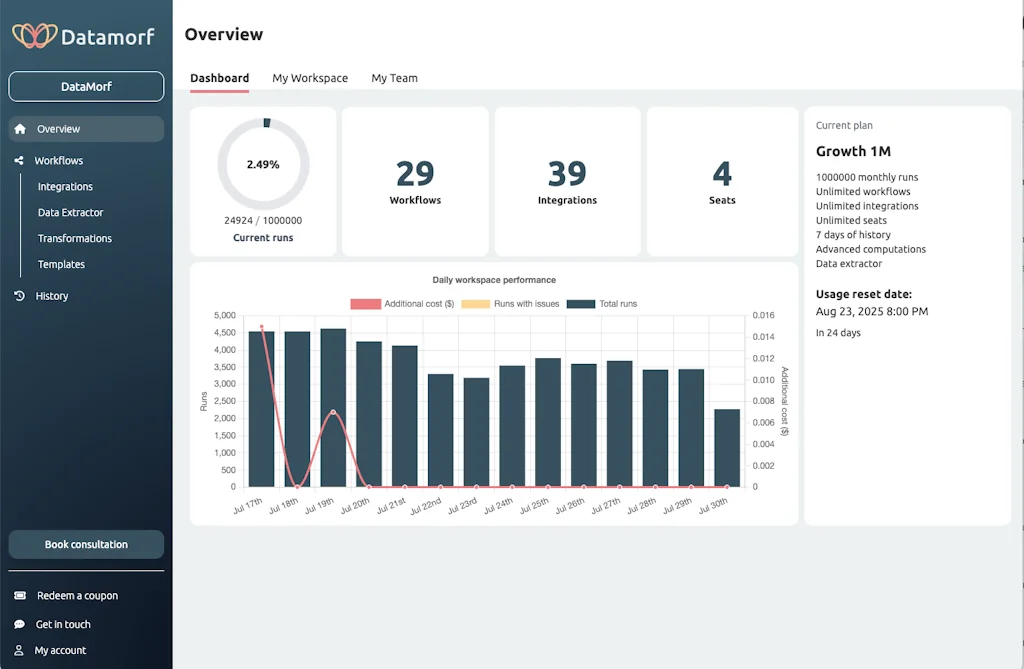Expand the Workflows section in sidebar

click(x=60, y=160)
